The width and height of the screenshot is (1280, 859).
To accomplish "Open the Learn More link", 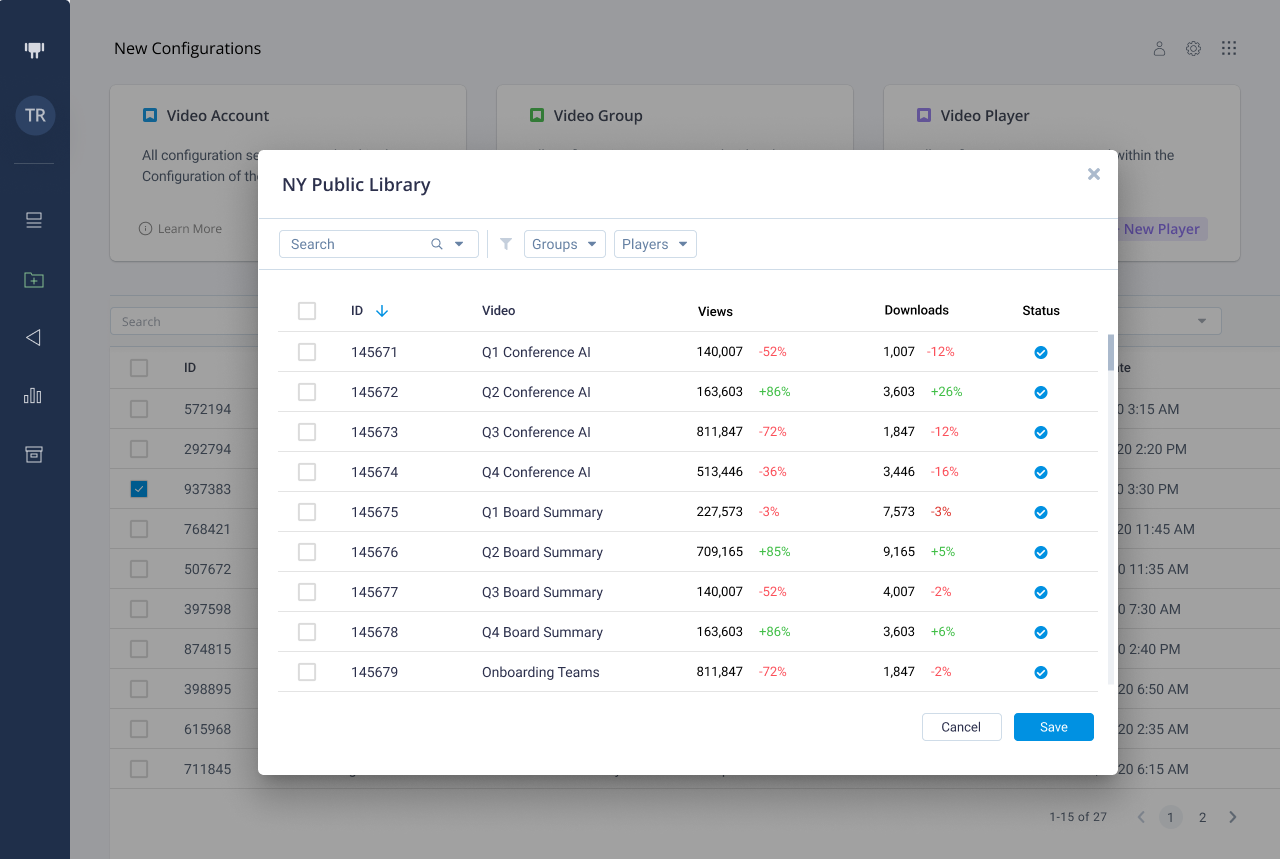I will click(180, 229).
